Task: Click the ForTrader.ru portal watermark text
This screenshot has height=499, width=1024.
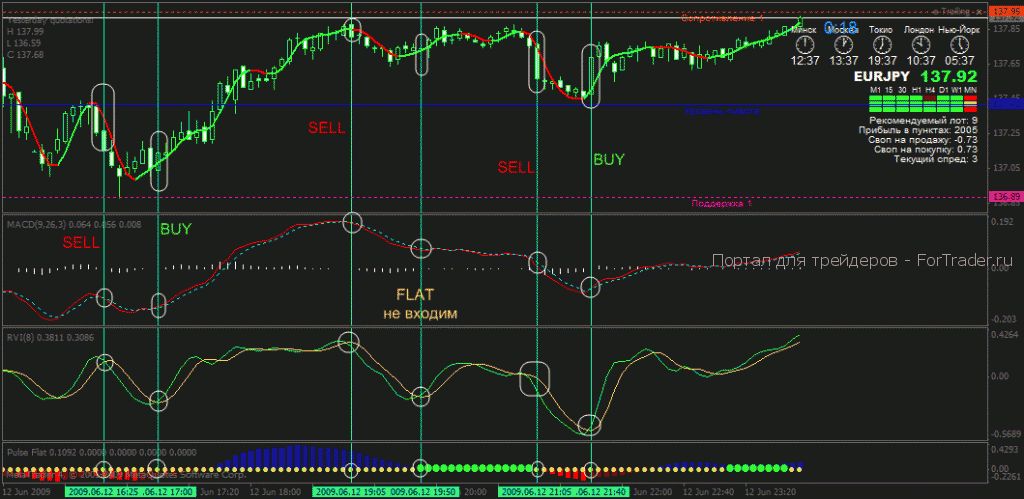Action: pyautogui.click(x=861, y=260)
